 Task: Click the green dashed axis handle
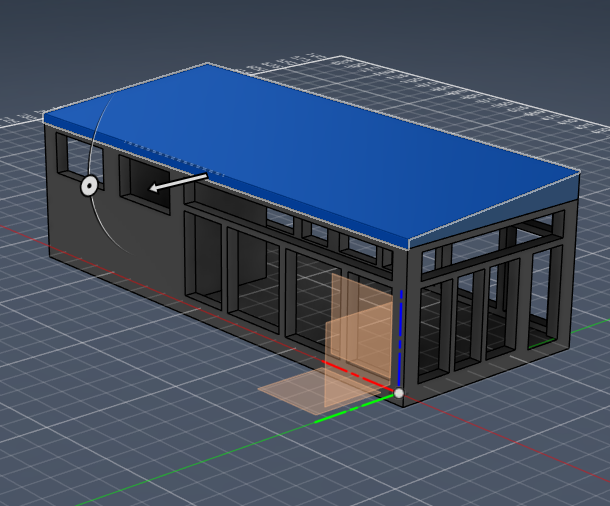tap(353, 409)
